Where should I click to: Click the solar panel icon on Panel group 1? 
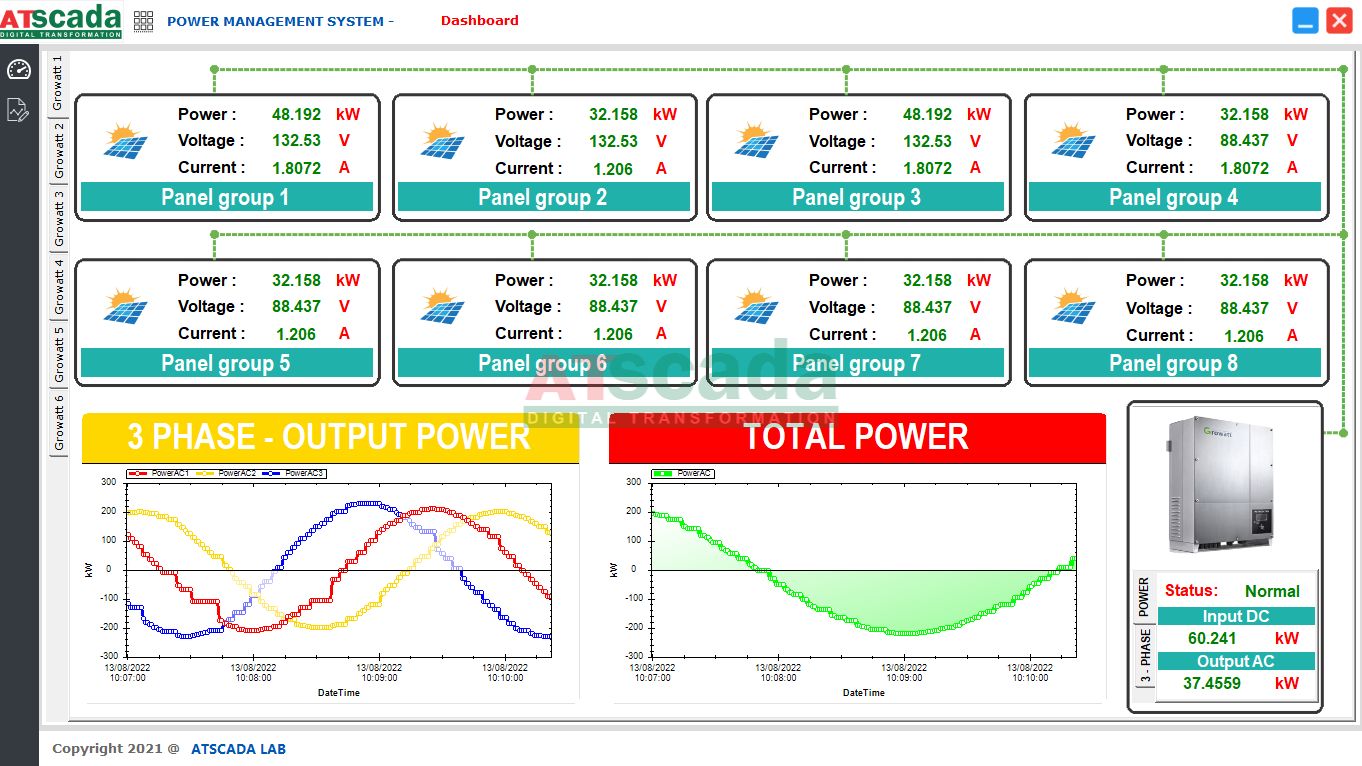(x=128, y=142)
